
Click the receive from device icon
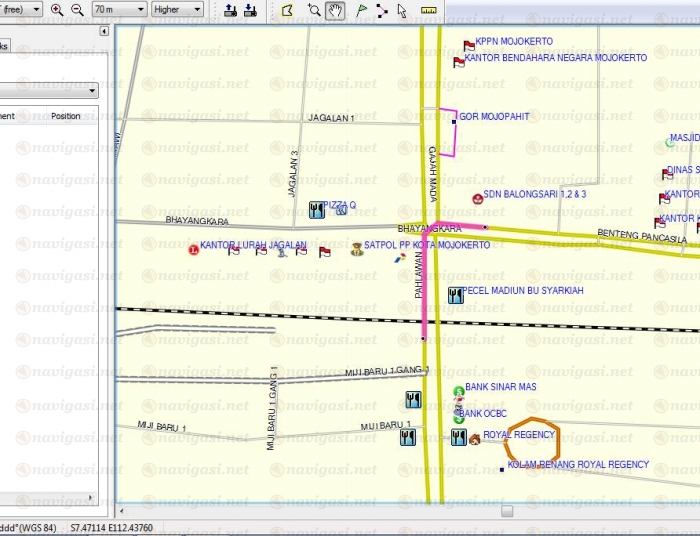coord(250,9)
